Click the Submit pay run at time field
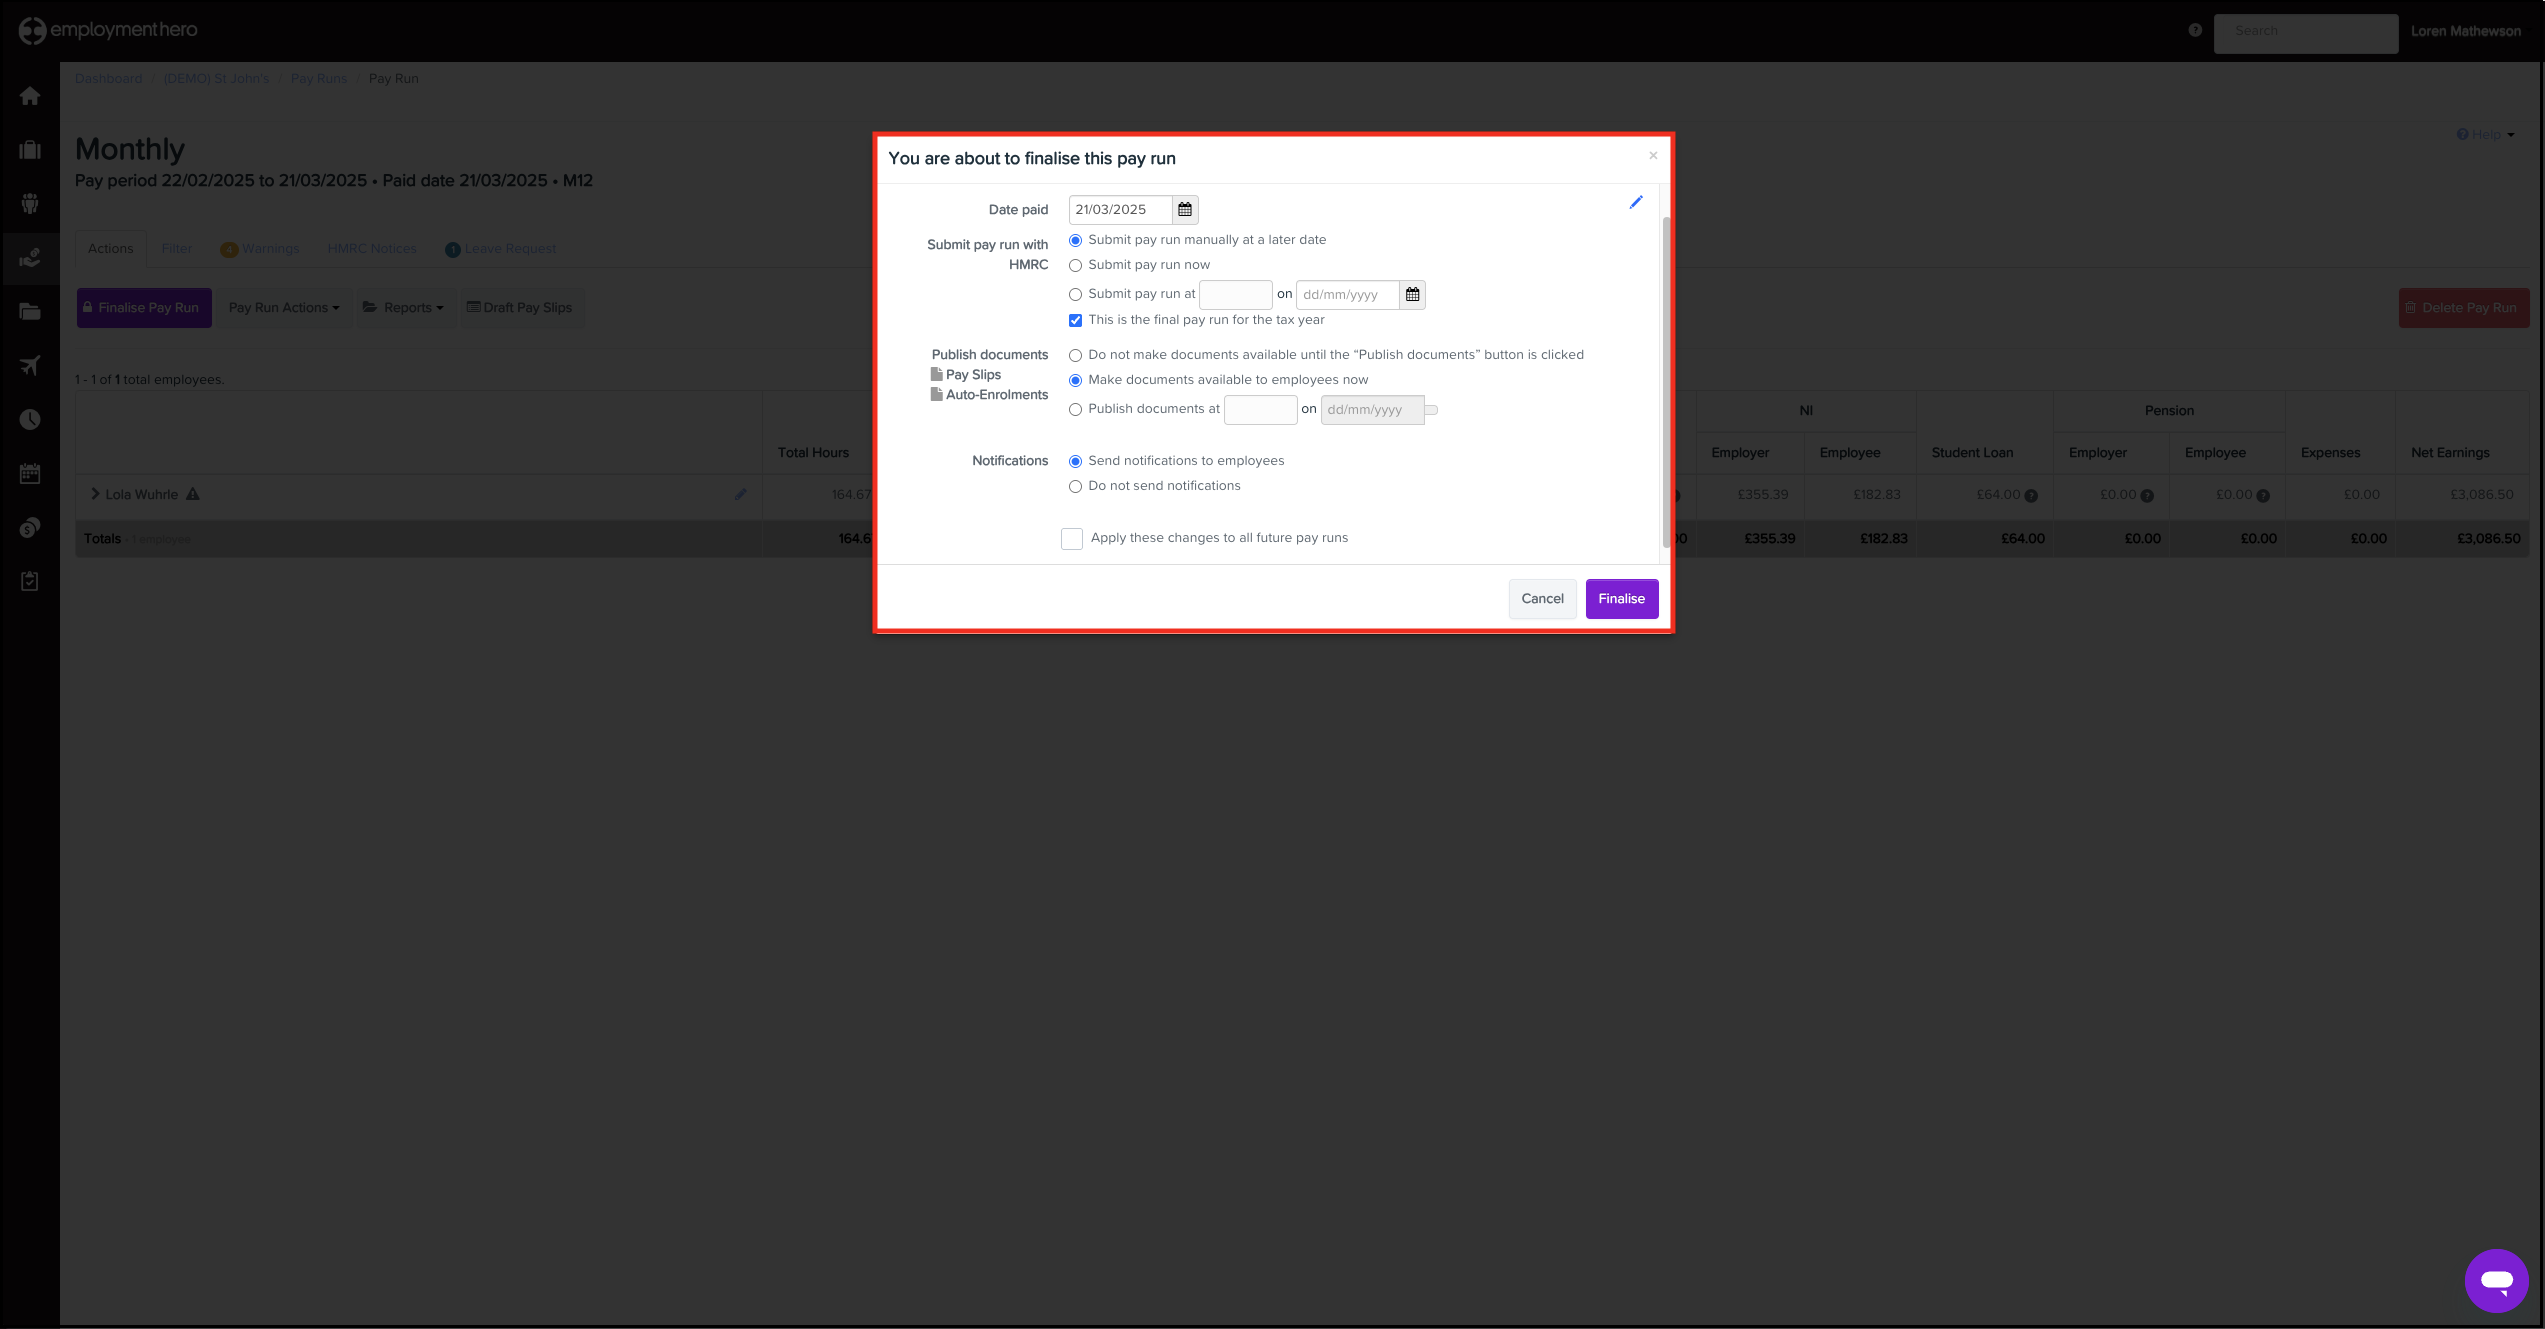This screenshot has width=2545, height=1329. pos(1236,294)
